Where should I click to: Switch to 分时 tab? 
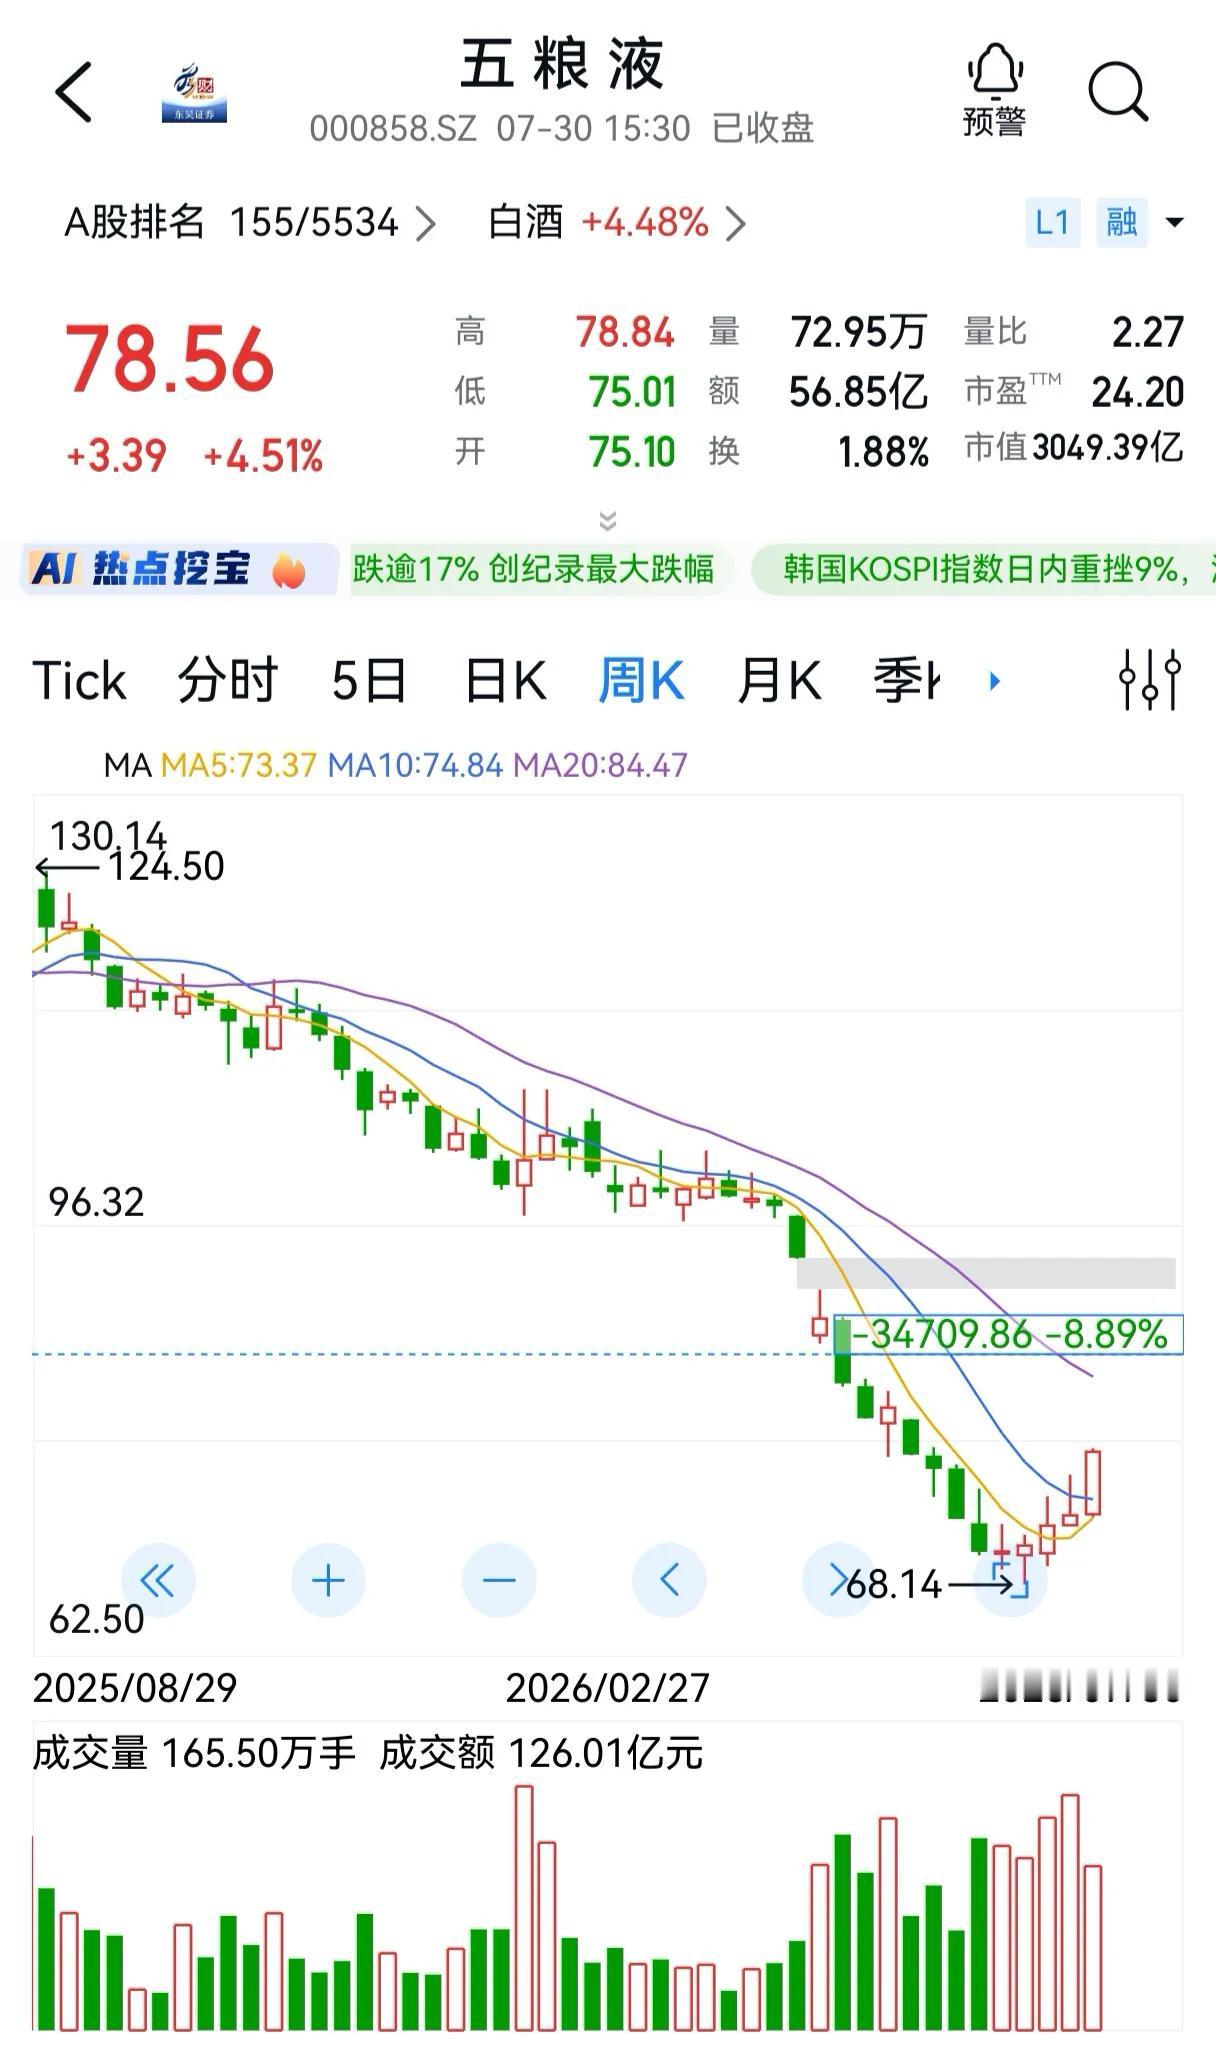228,681
